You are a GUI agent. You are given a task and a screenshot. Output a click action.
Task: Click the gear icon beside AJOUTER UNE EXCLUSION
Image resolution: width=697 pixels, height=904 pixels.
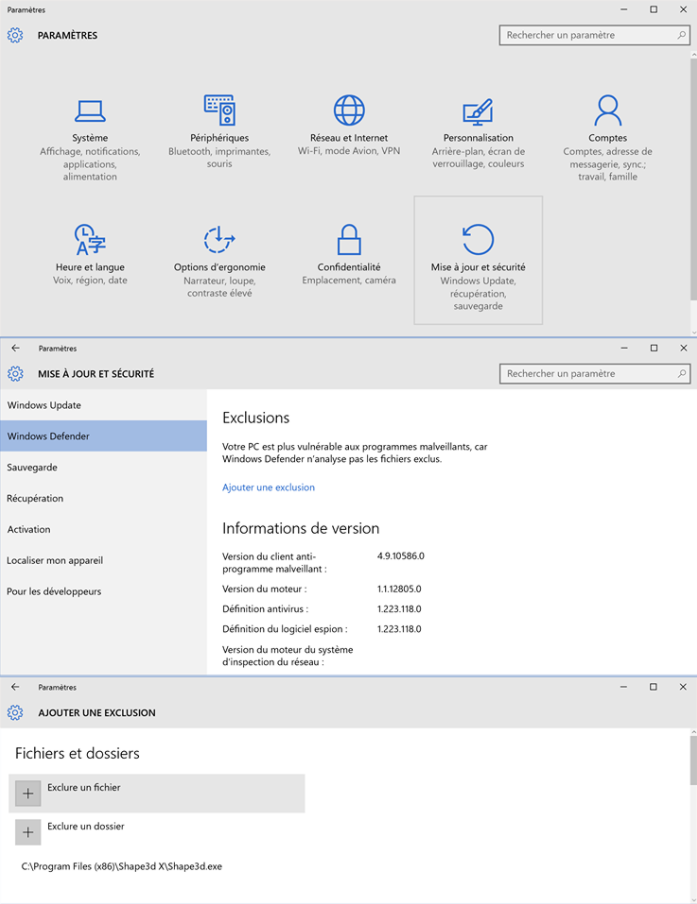(15, 713)
